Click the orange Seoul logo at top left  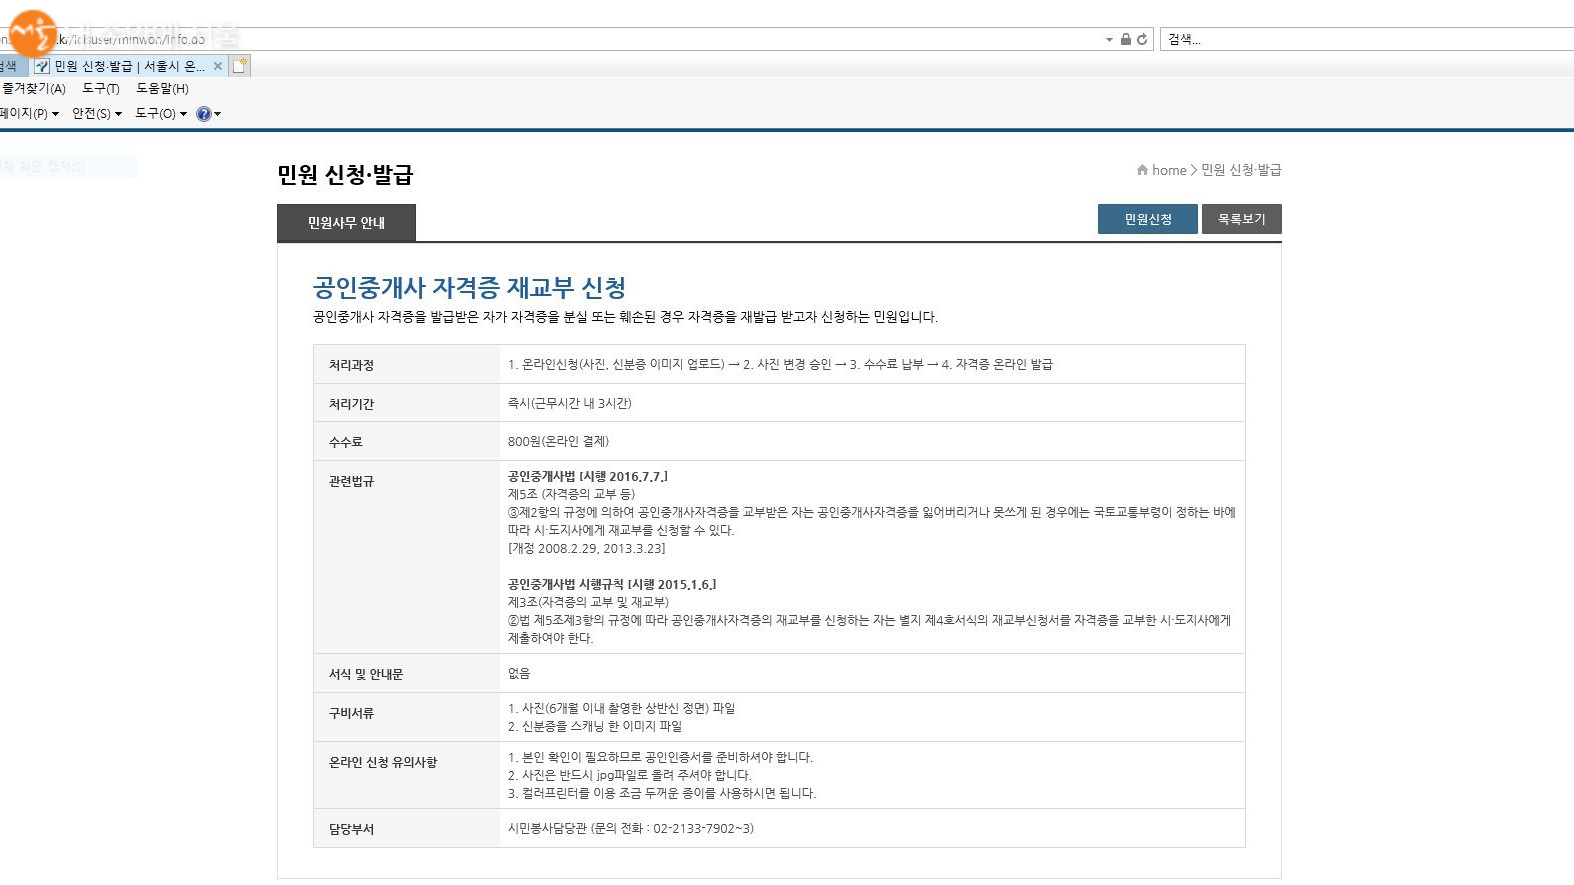click(32, 34)
